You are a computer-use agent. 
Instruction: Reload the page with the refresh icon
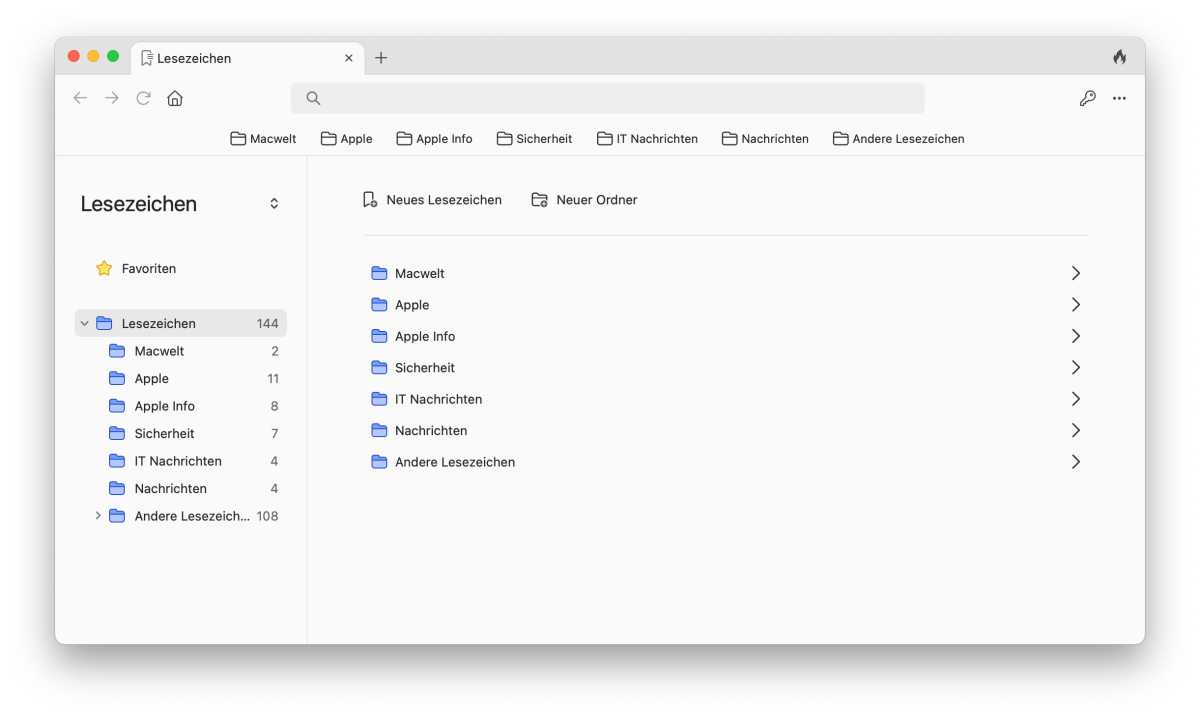[143, 98]
